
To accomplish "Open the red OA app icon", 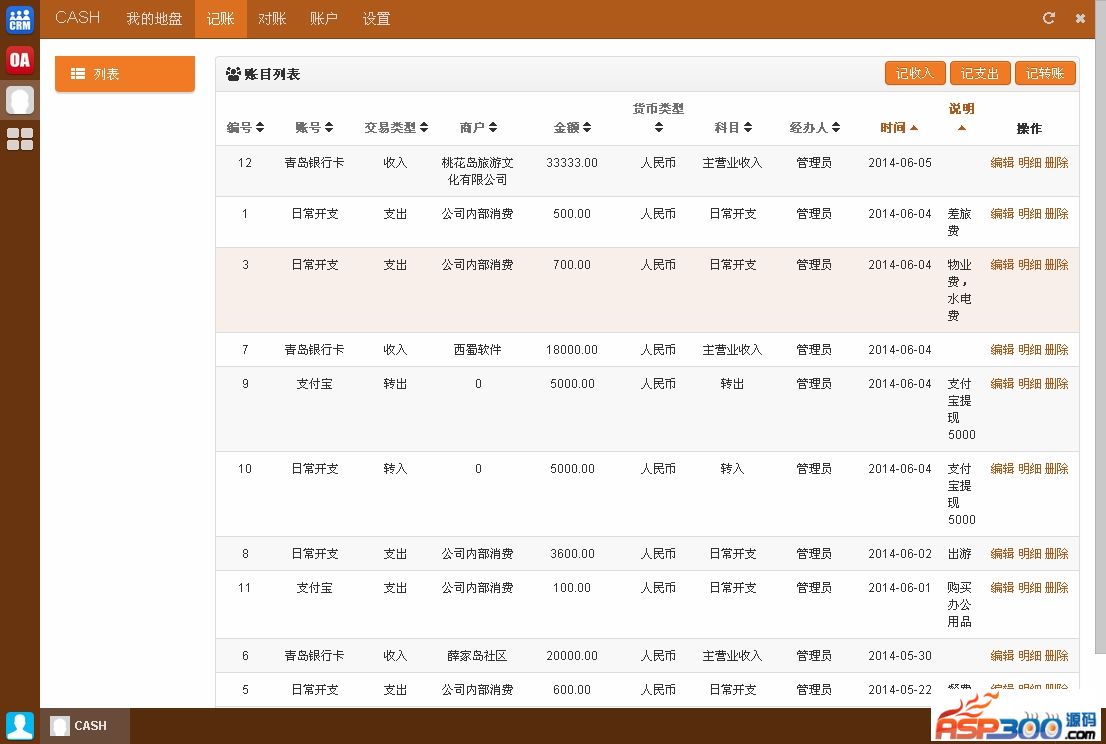I will click(20, 60).
